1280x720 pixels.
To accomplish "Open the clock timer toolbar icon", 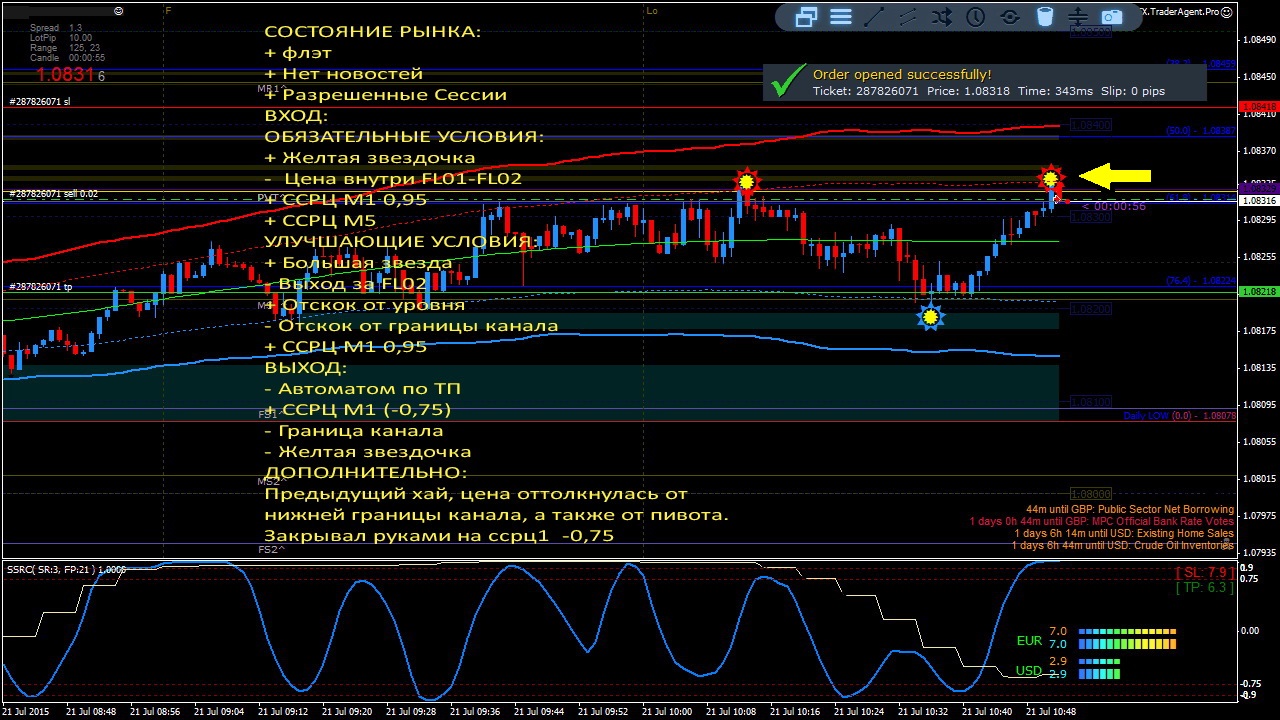I will coord(976,16).
